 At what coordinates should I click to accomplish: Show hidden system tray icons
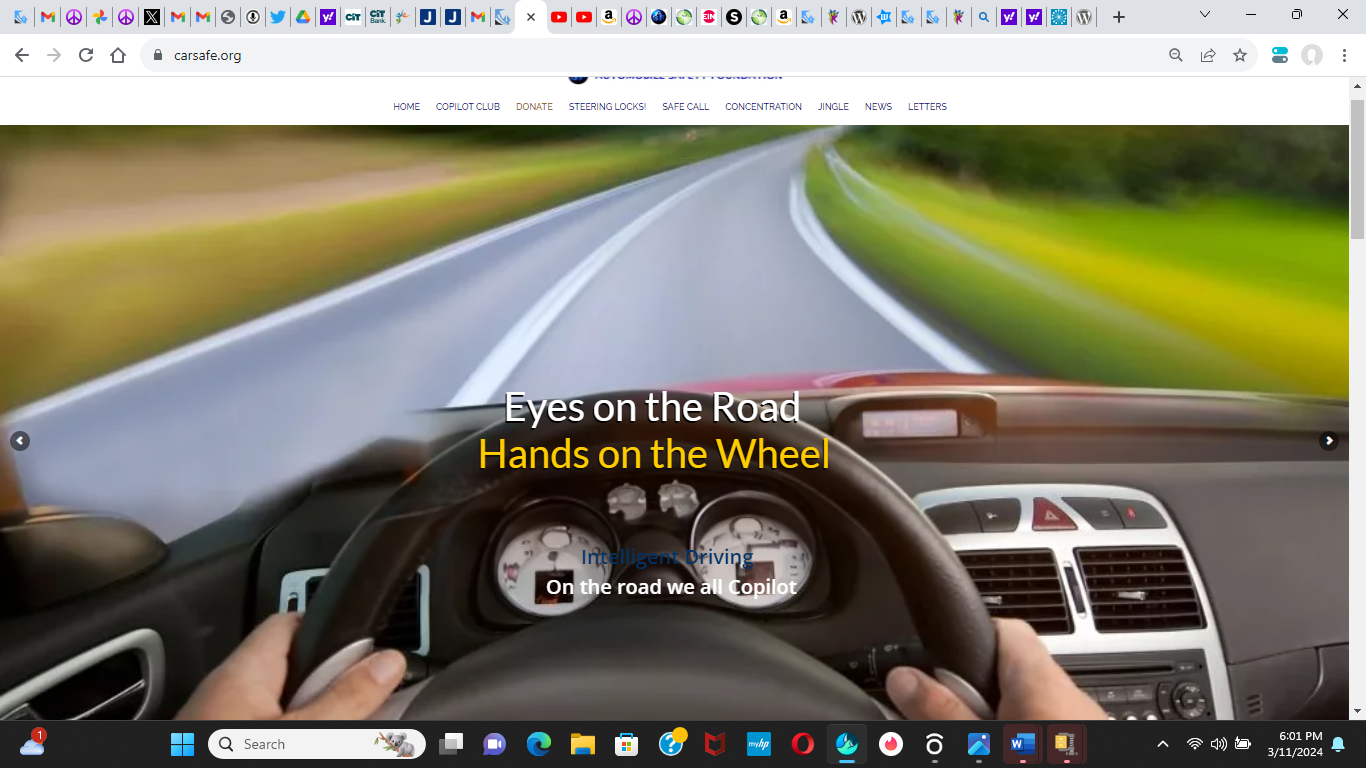click(x=1162, y=744)
